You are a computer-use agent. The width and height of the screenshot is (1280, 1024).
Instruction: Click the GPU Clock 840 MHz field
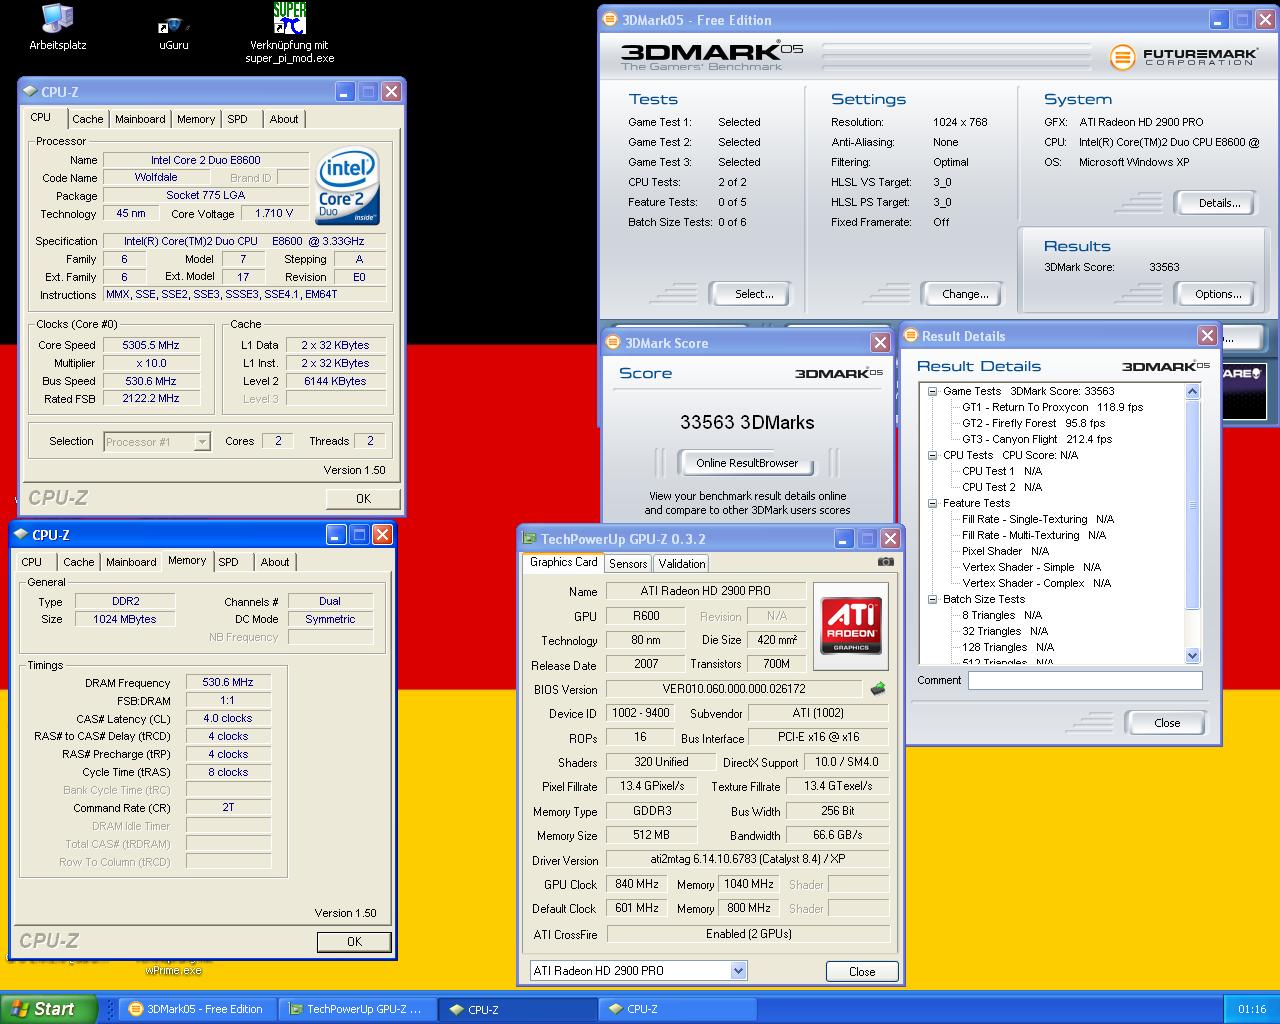[636, 884]
